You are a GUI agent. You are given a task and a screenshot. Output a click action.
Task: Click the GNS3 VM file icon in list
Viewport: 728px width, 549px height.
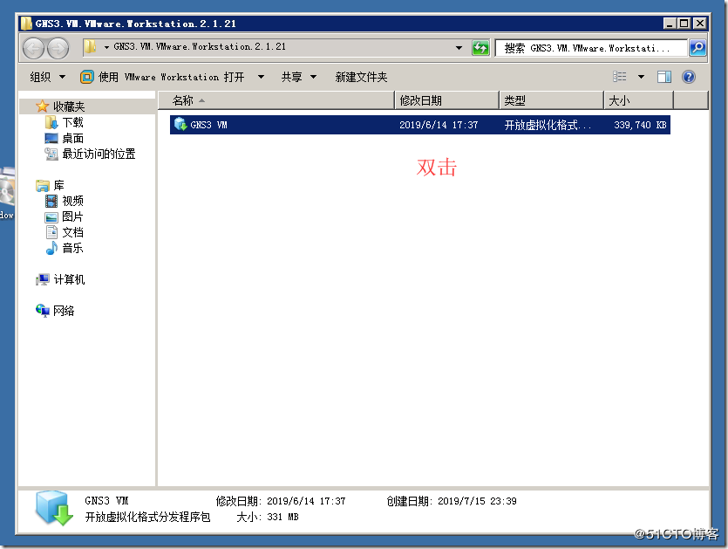[180, 124]
